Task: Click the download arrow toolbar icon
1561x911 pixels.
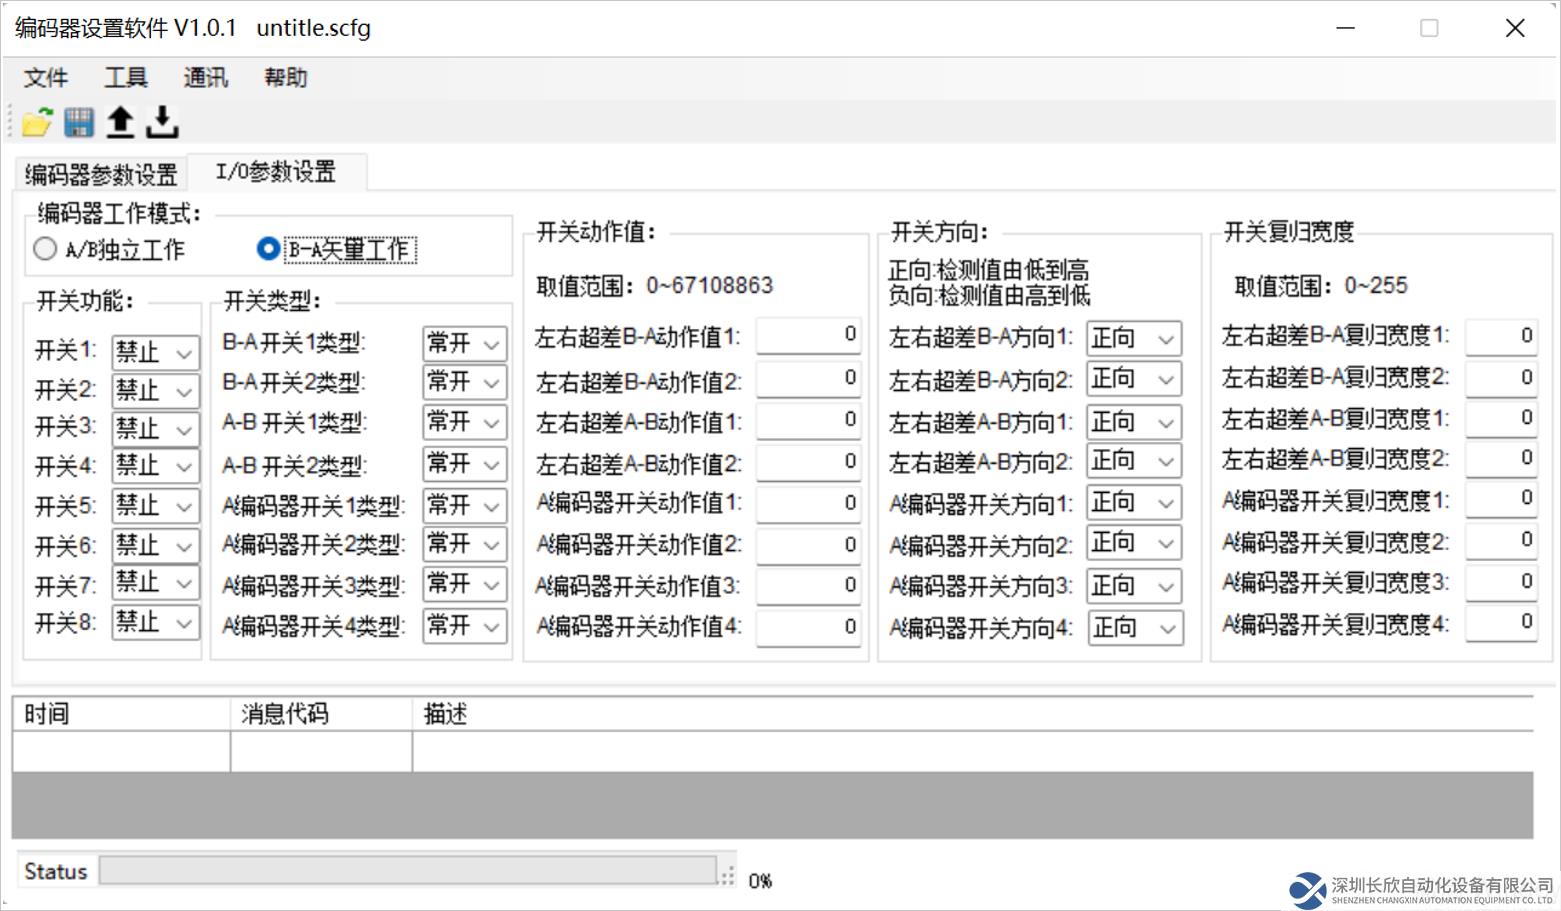Action: (x=162, y=122)
